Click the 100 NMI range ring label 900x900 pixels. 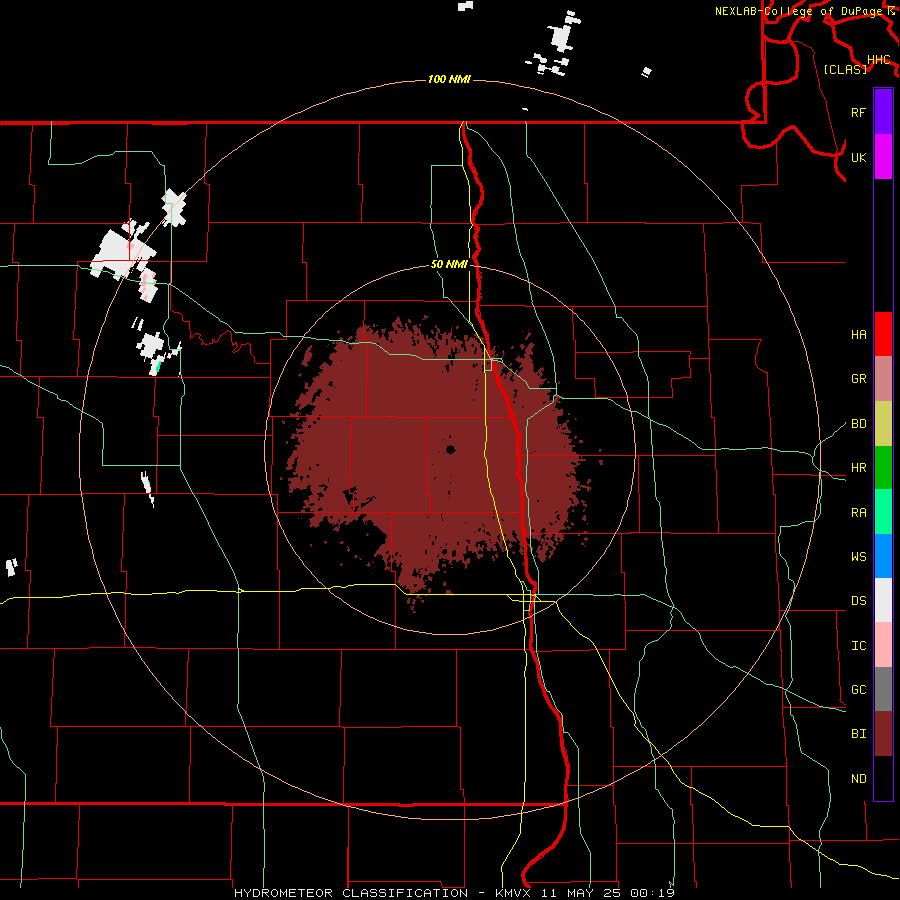point(449,79)
